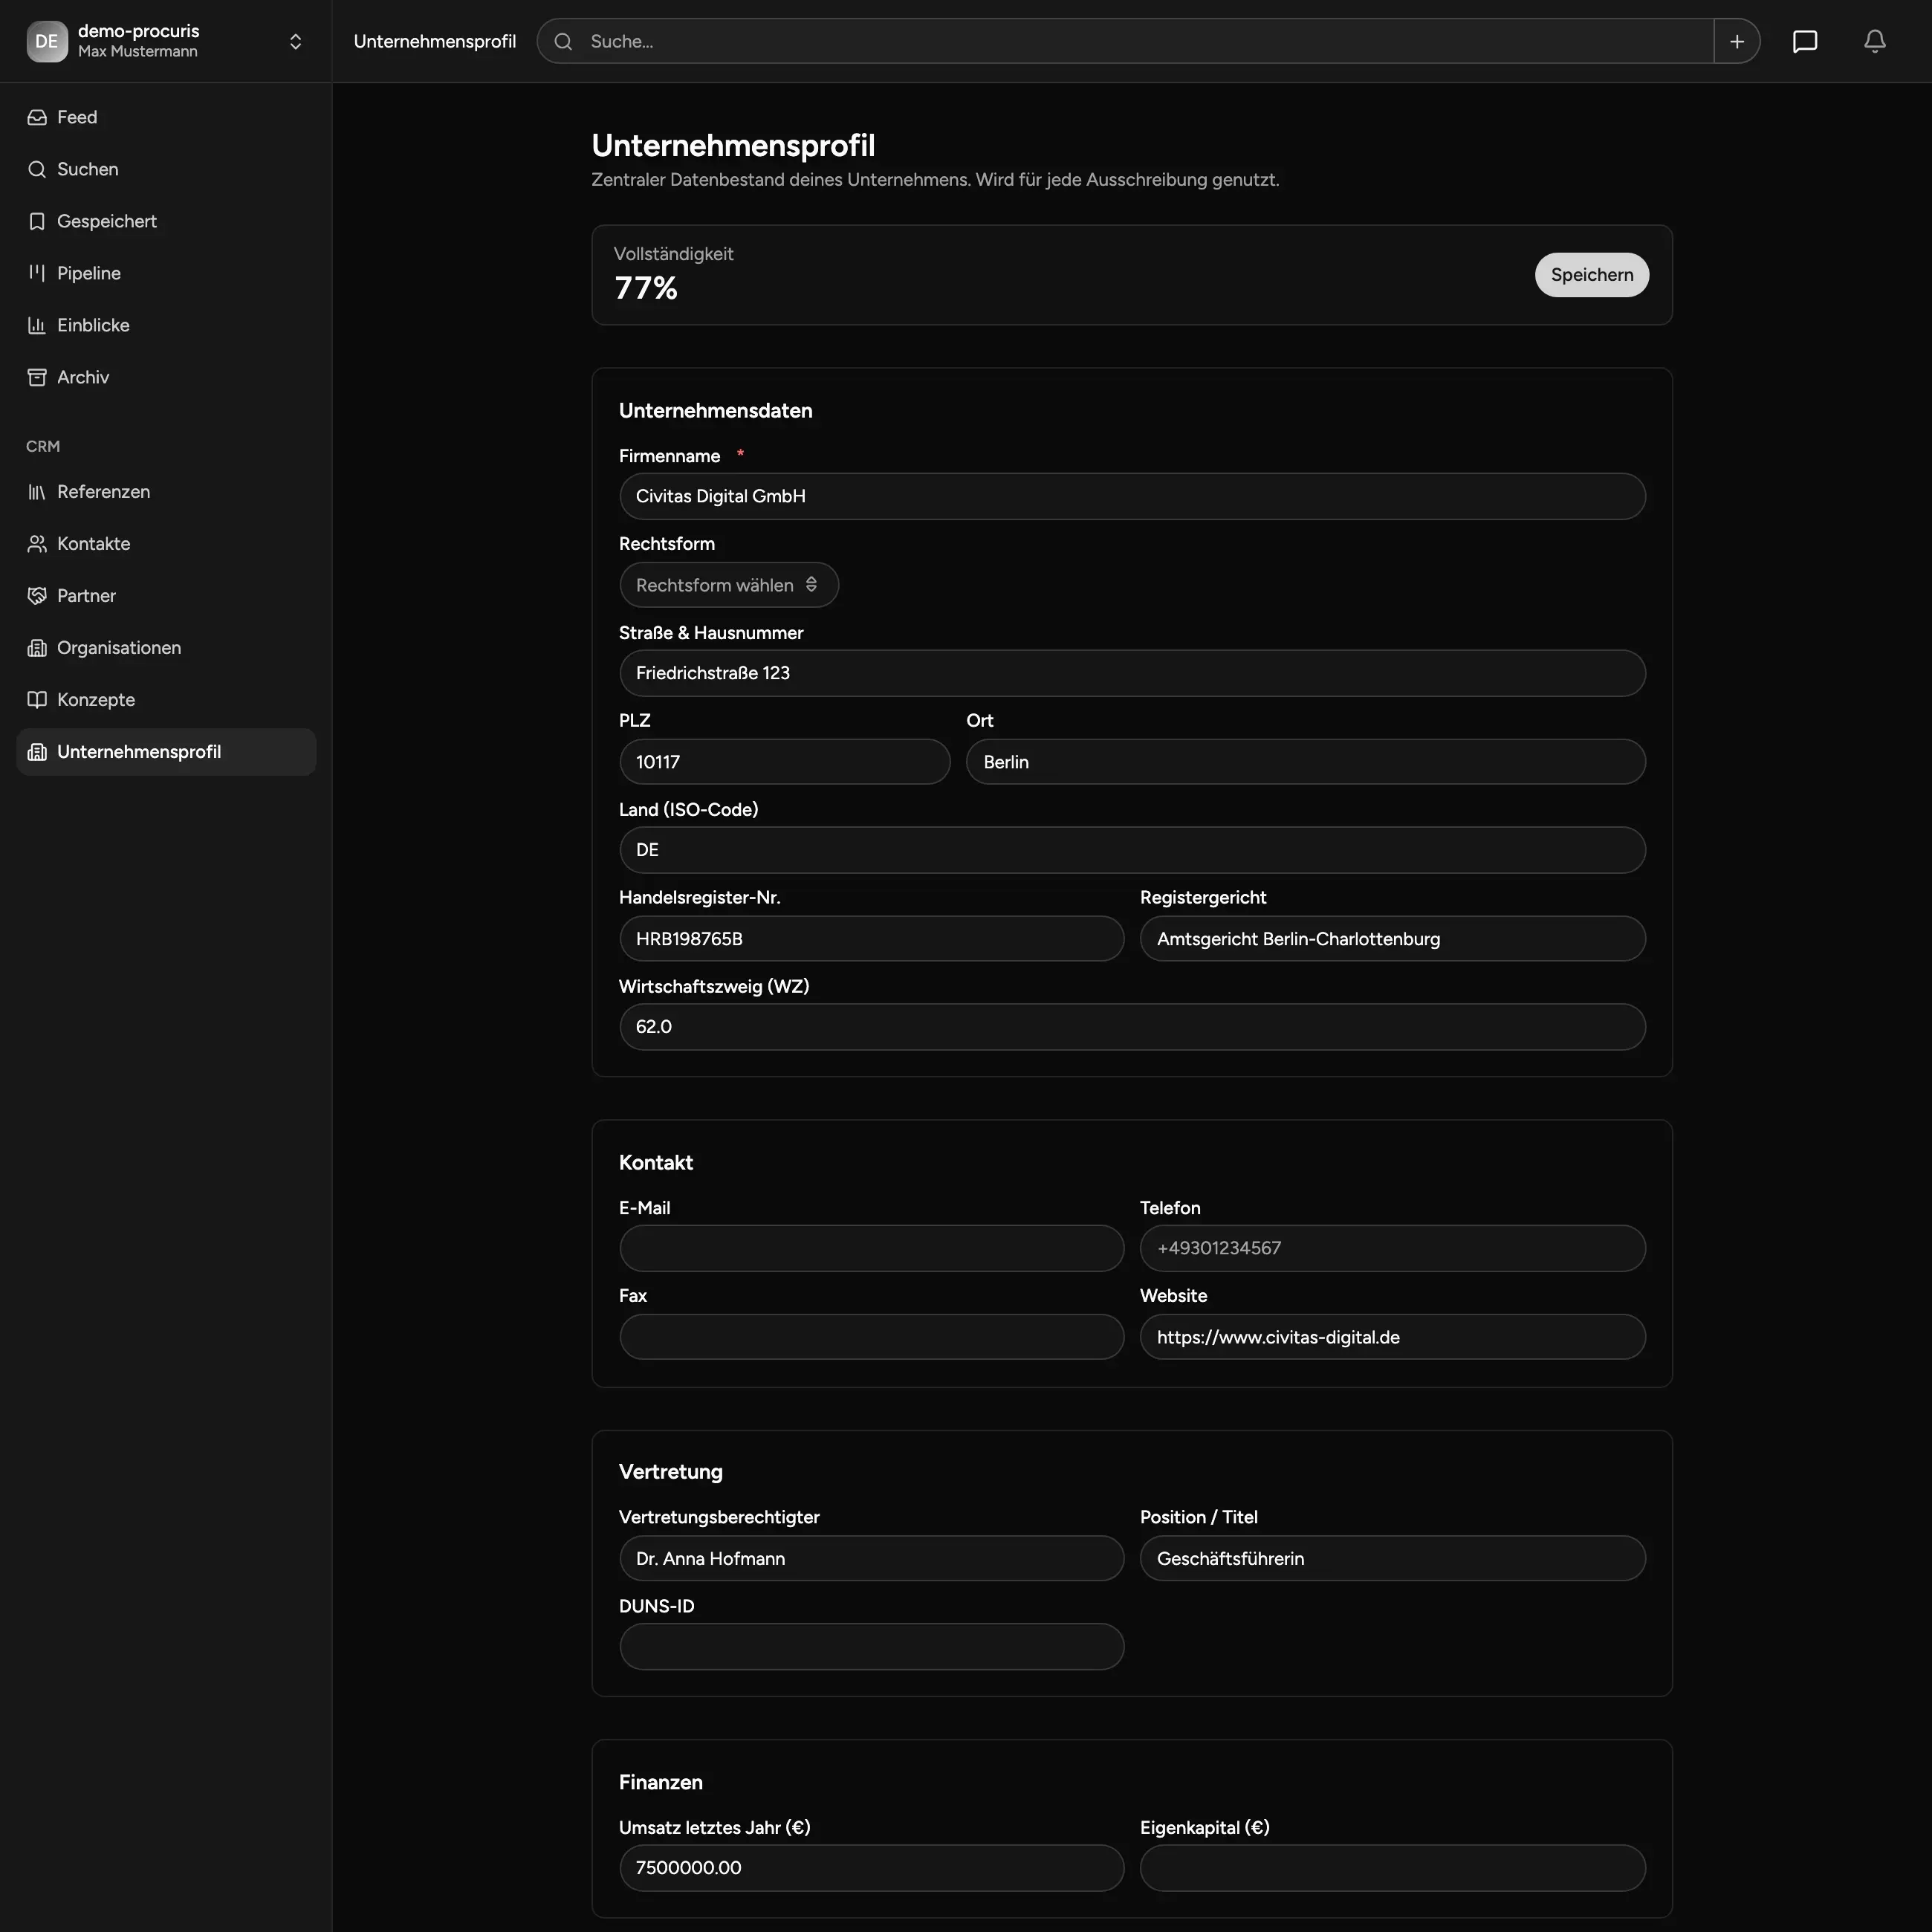1932x1932 pixels.
Task: Click the 77% completeness value
Action: point(646,288)
